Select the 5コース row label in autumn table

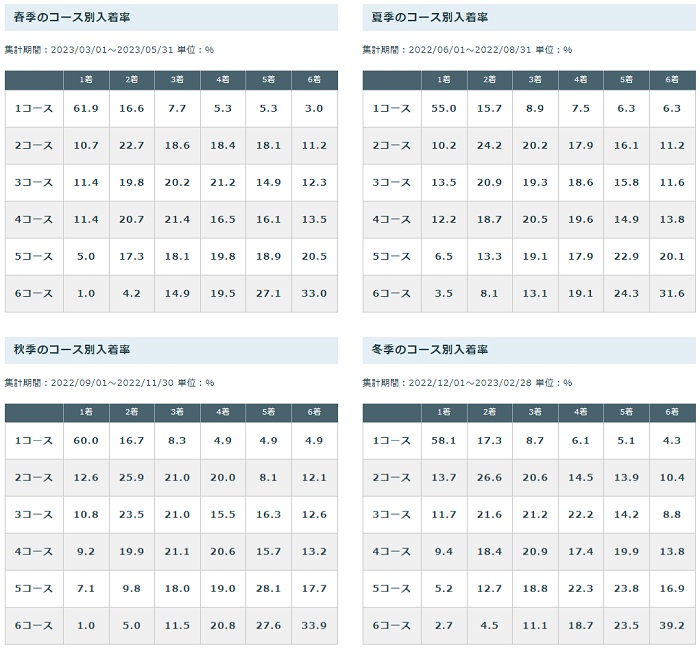(34, 589)
